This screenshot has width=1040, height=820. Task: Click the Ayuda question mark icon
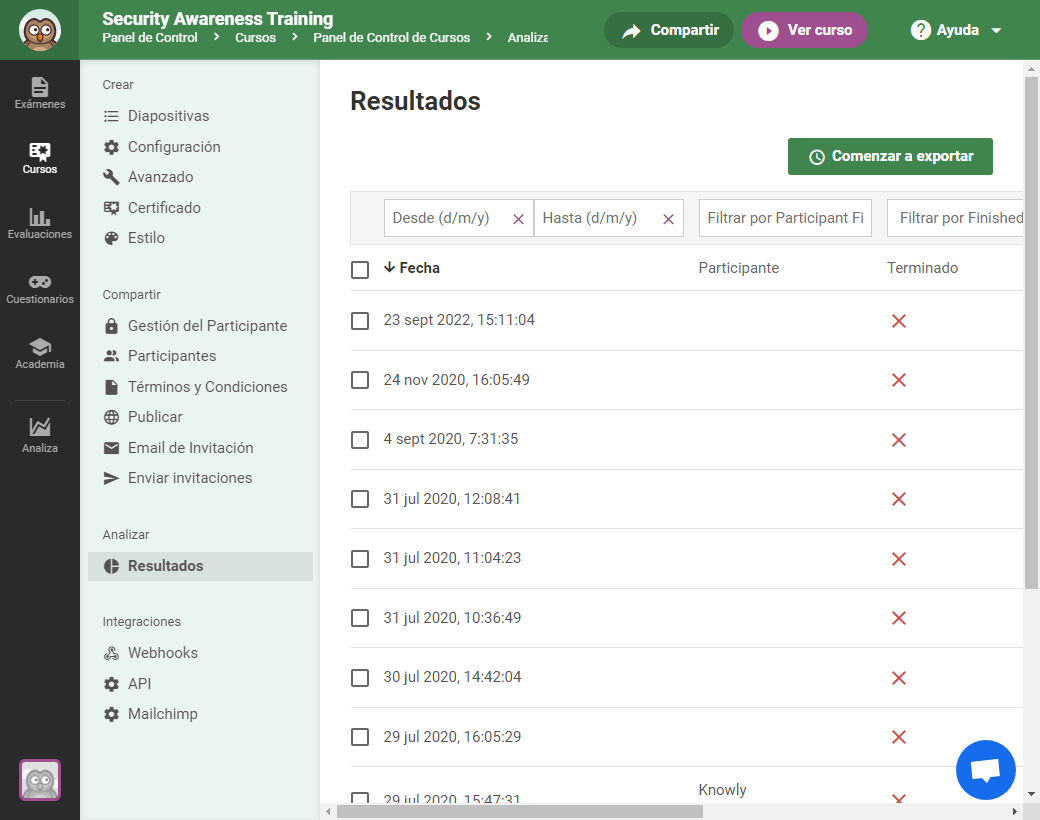click(x=921, y=30)
